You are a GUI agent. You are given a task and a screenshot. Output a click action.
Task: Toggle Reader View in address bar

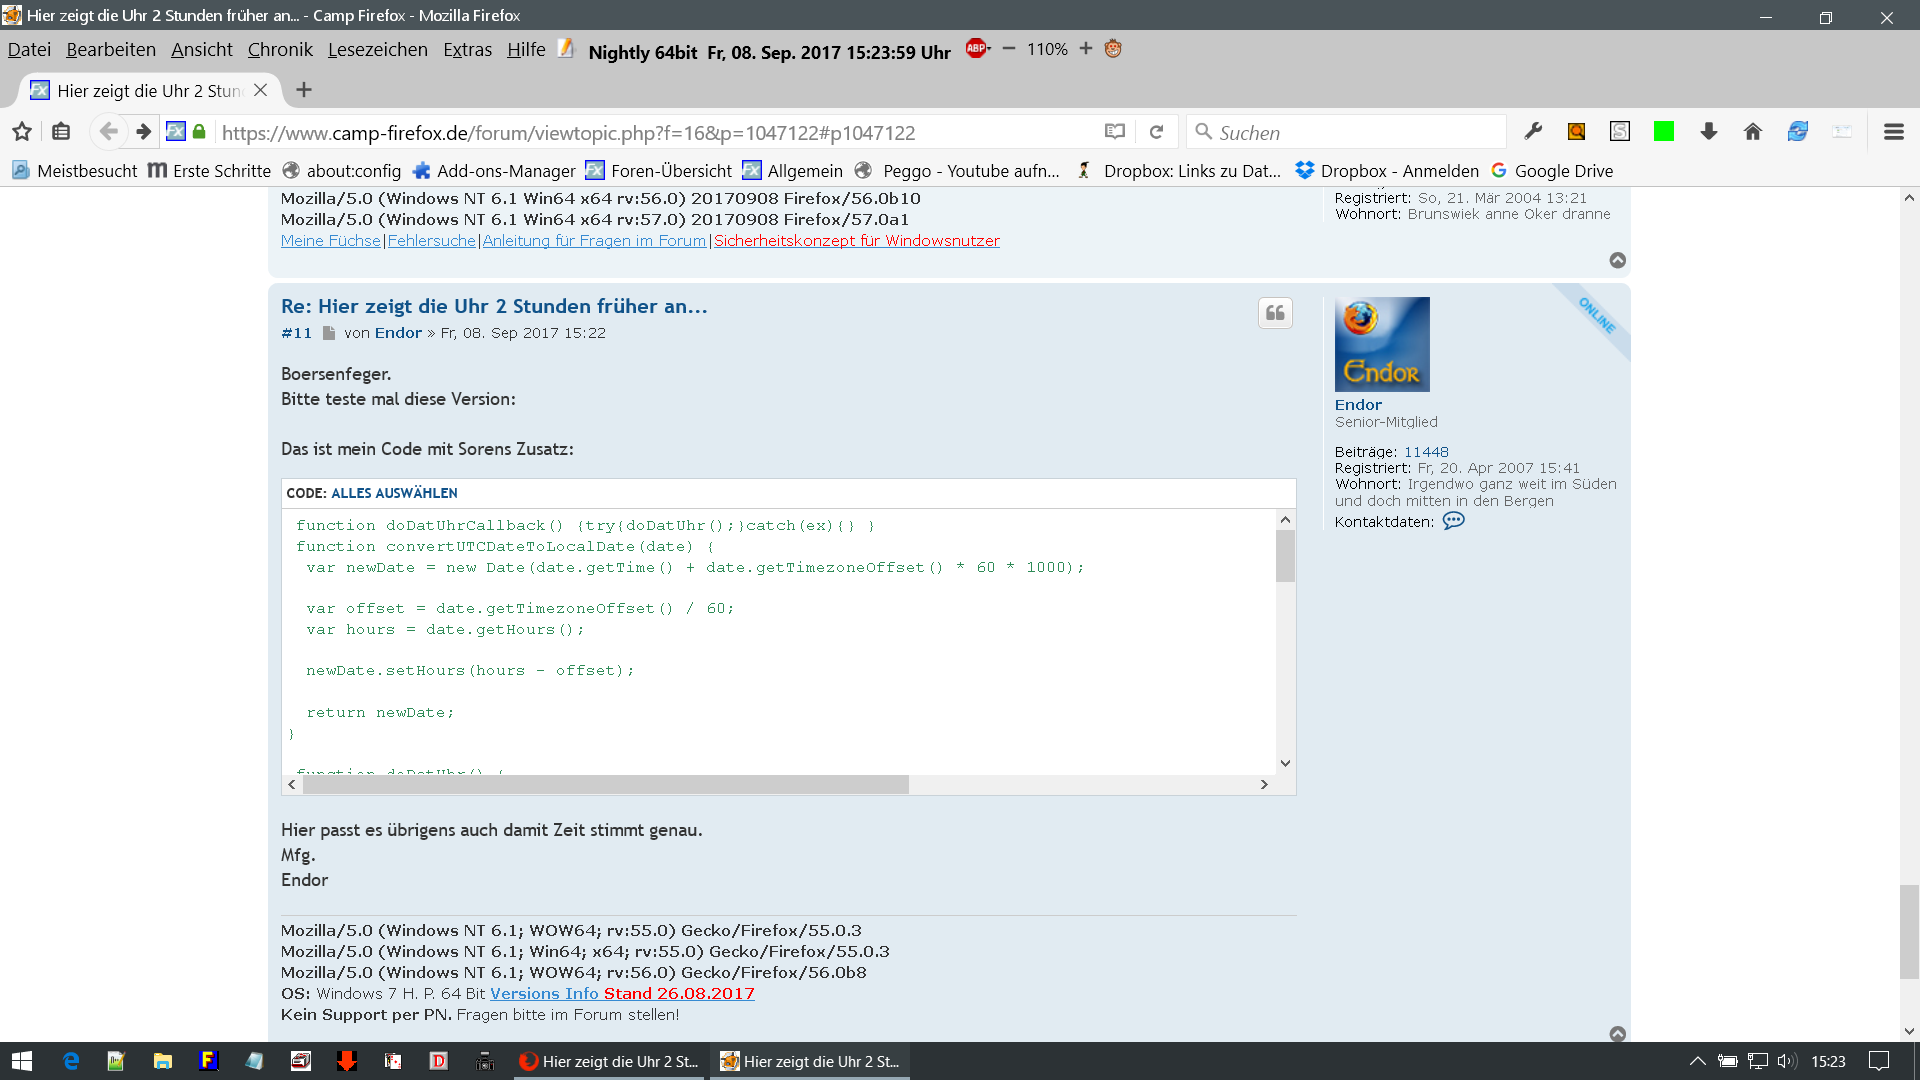1115,132
